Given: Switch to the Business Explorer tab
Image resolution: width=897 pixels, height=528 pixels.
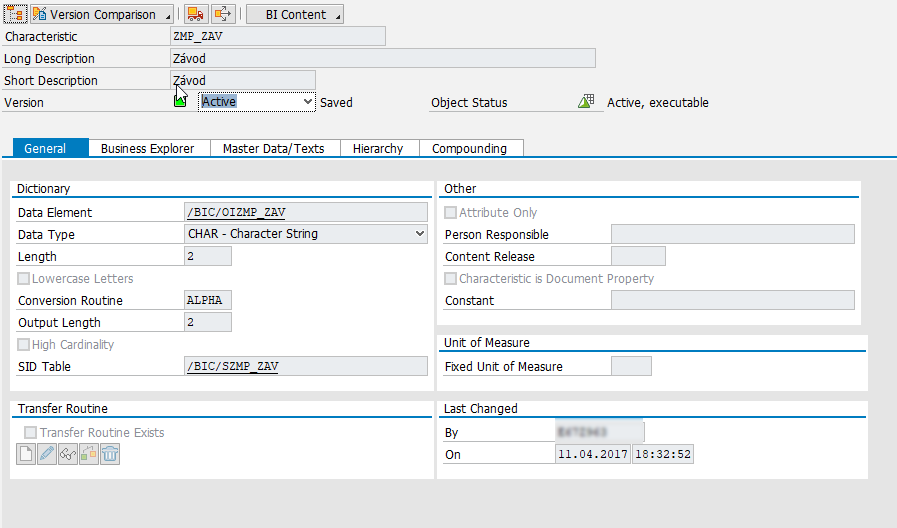Looking at the screenshot, I should point(148,148).
